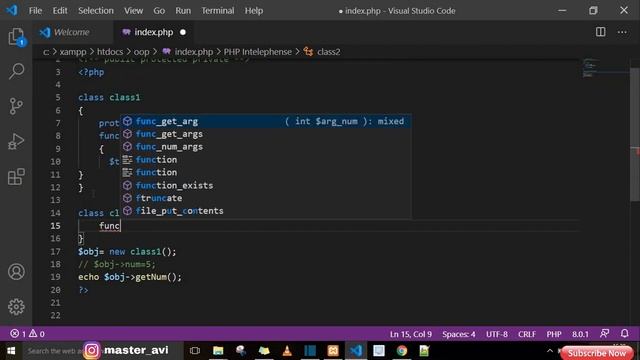The height and width of the screenshot is (360, 640).
Task: Open File Explorer from taskbar
Action: point(218,351)
